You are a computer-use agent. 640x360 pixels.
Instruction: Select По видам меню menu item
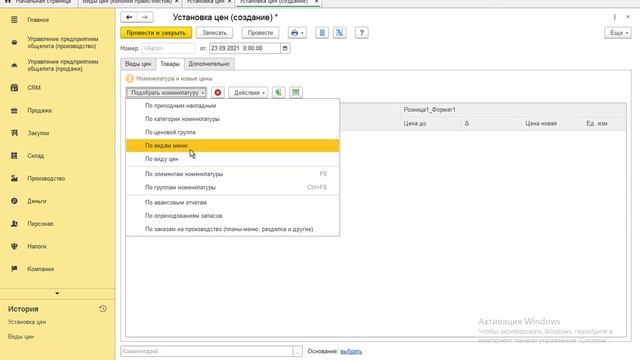point(233,146)
